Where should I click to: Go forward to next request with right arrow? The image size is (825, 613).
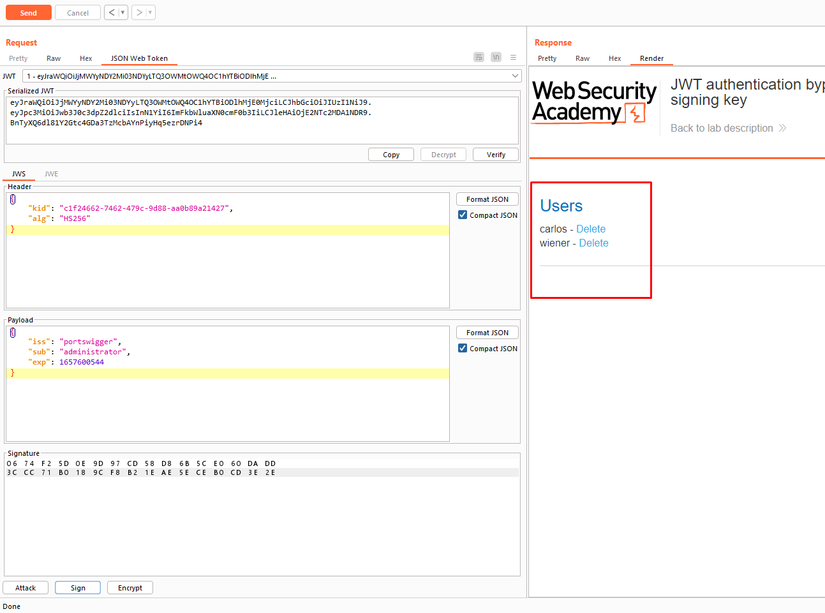click(139, 13)
